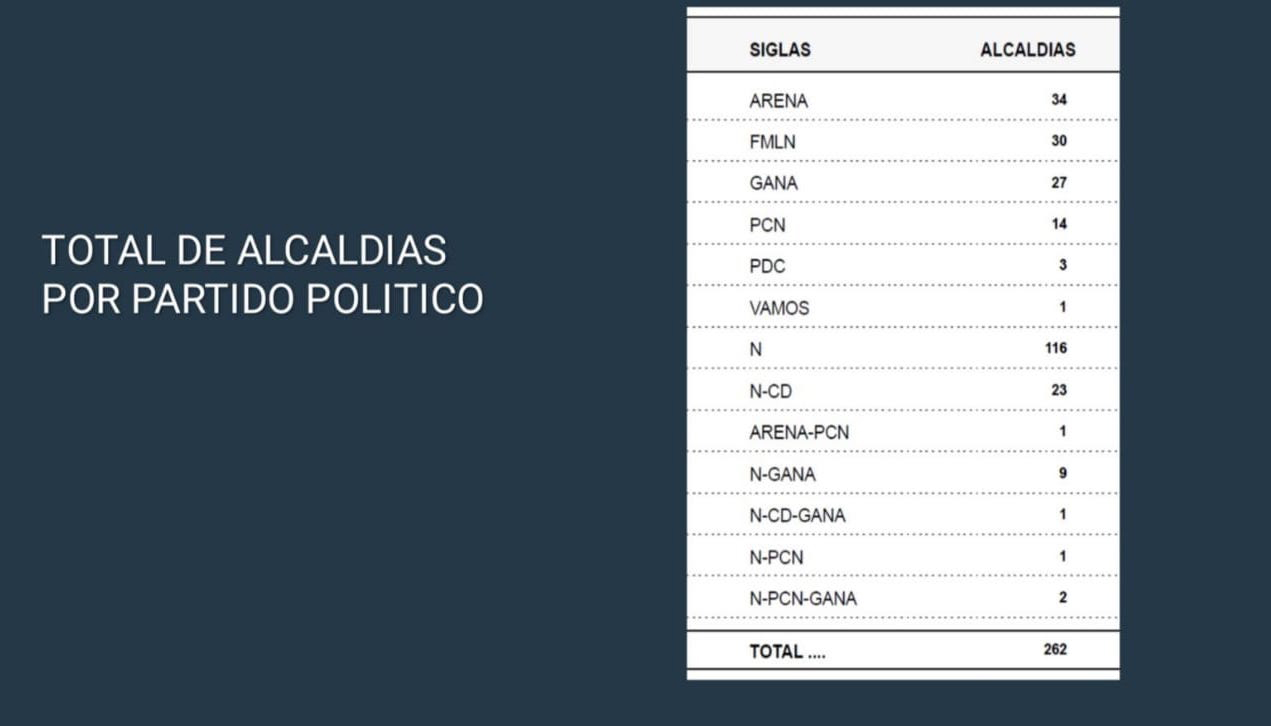This screenshot has width=1271, height=726.
Task: Click the ARENA-PCN coalition label
Action: click(x=799, y=433)
